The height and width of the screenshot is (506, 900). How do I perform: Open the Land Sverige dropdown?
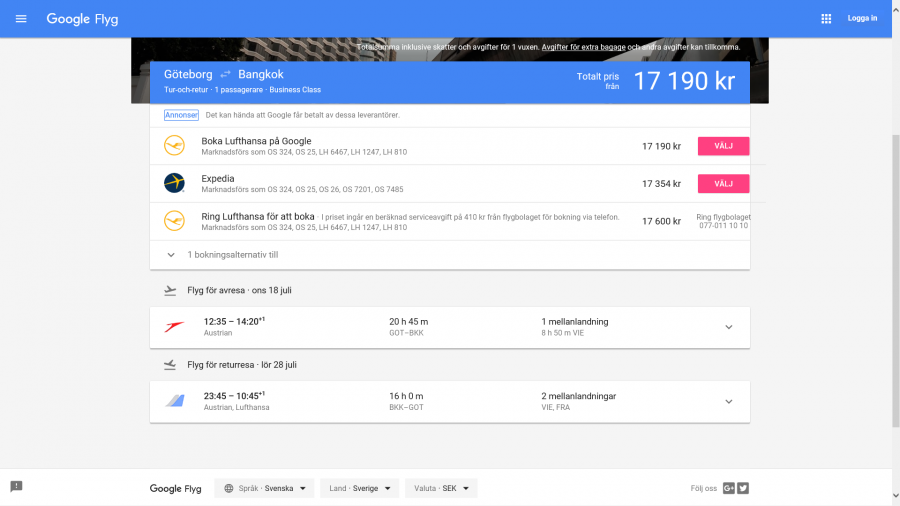point(359,488)
